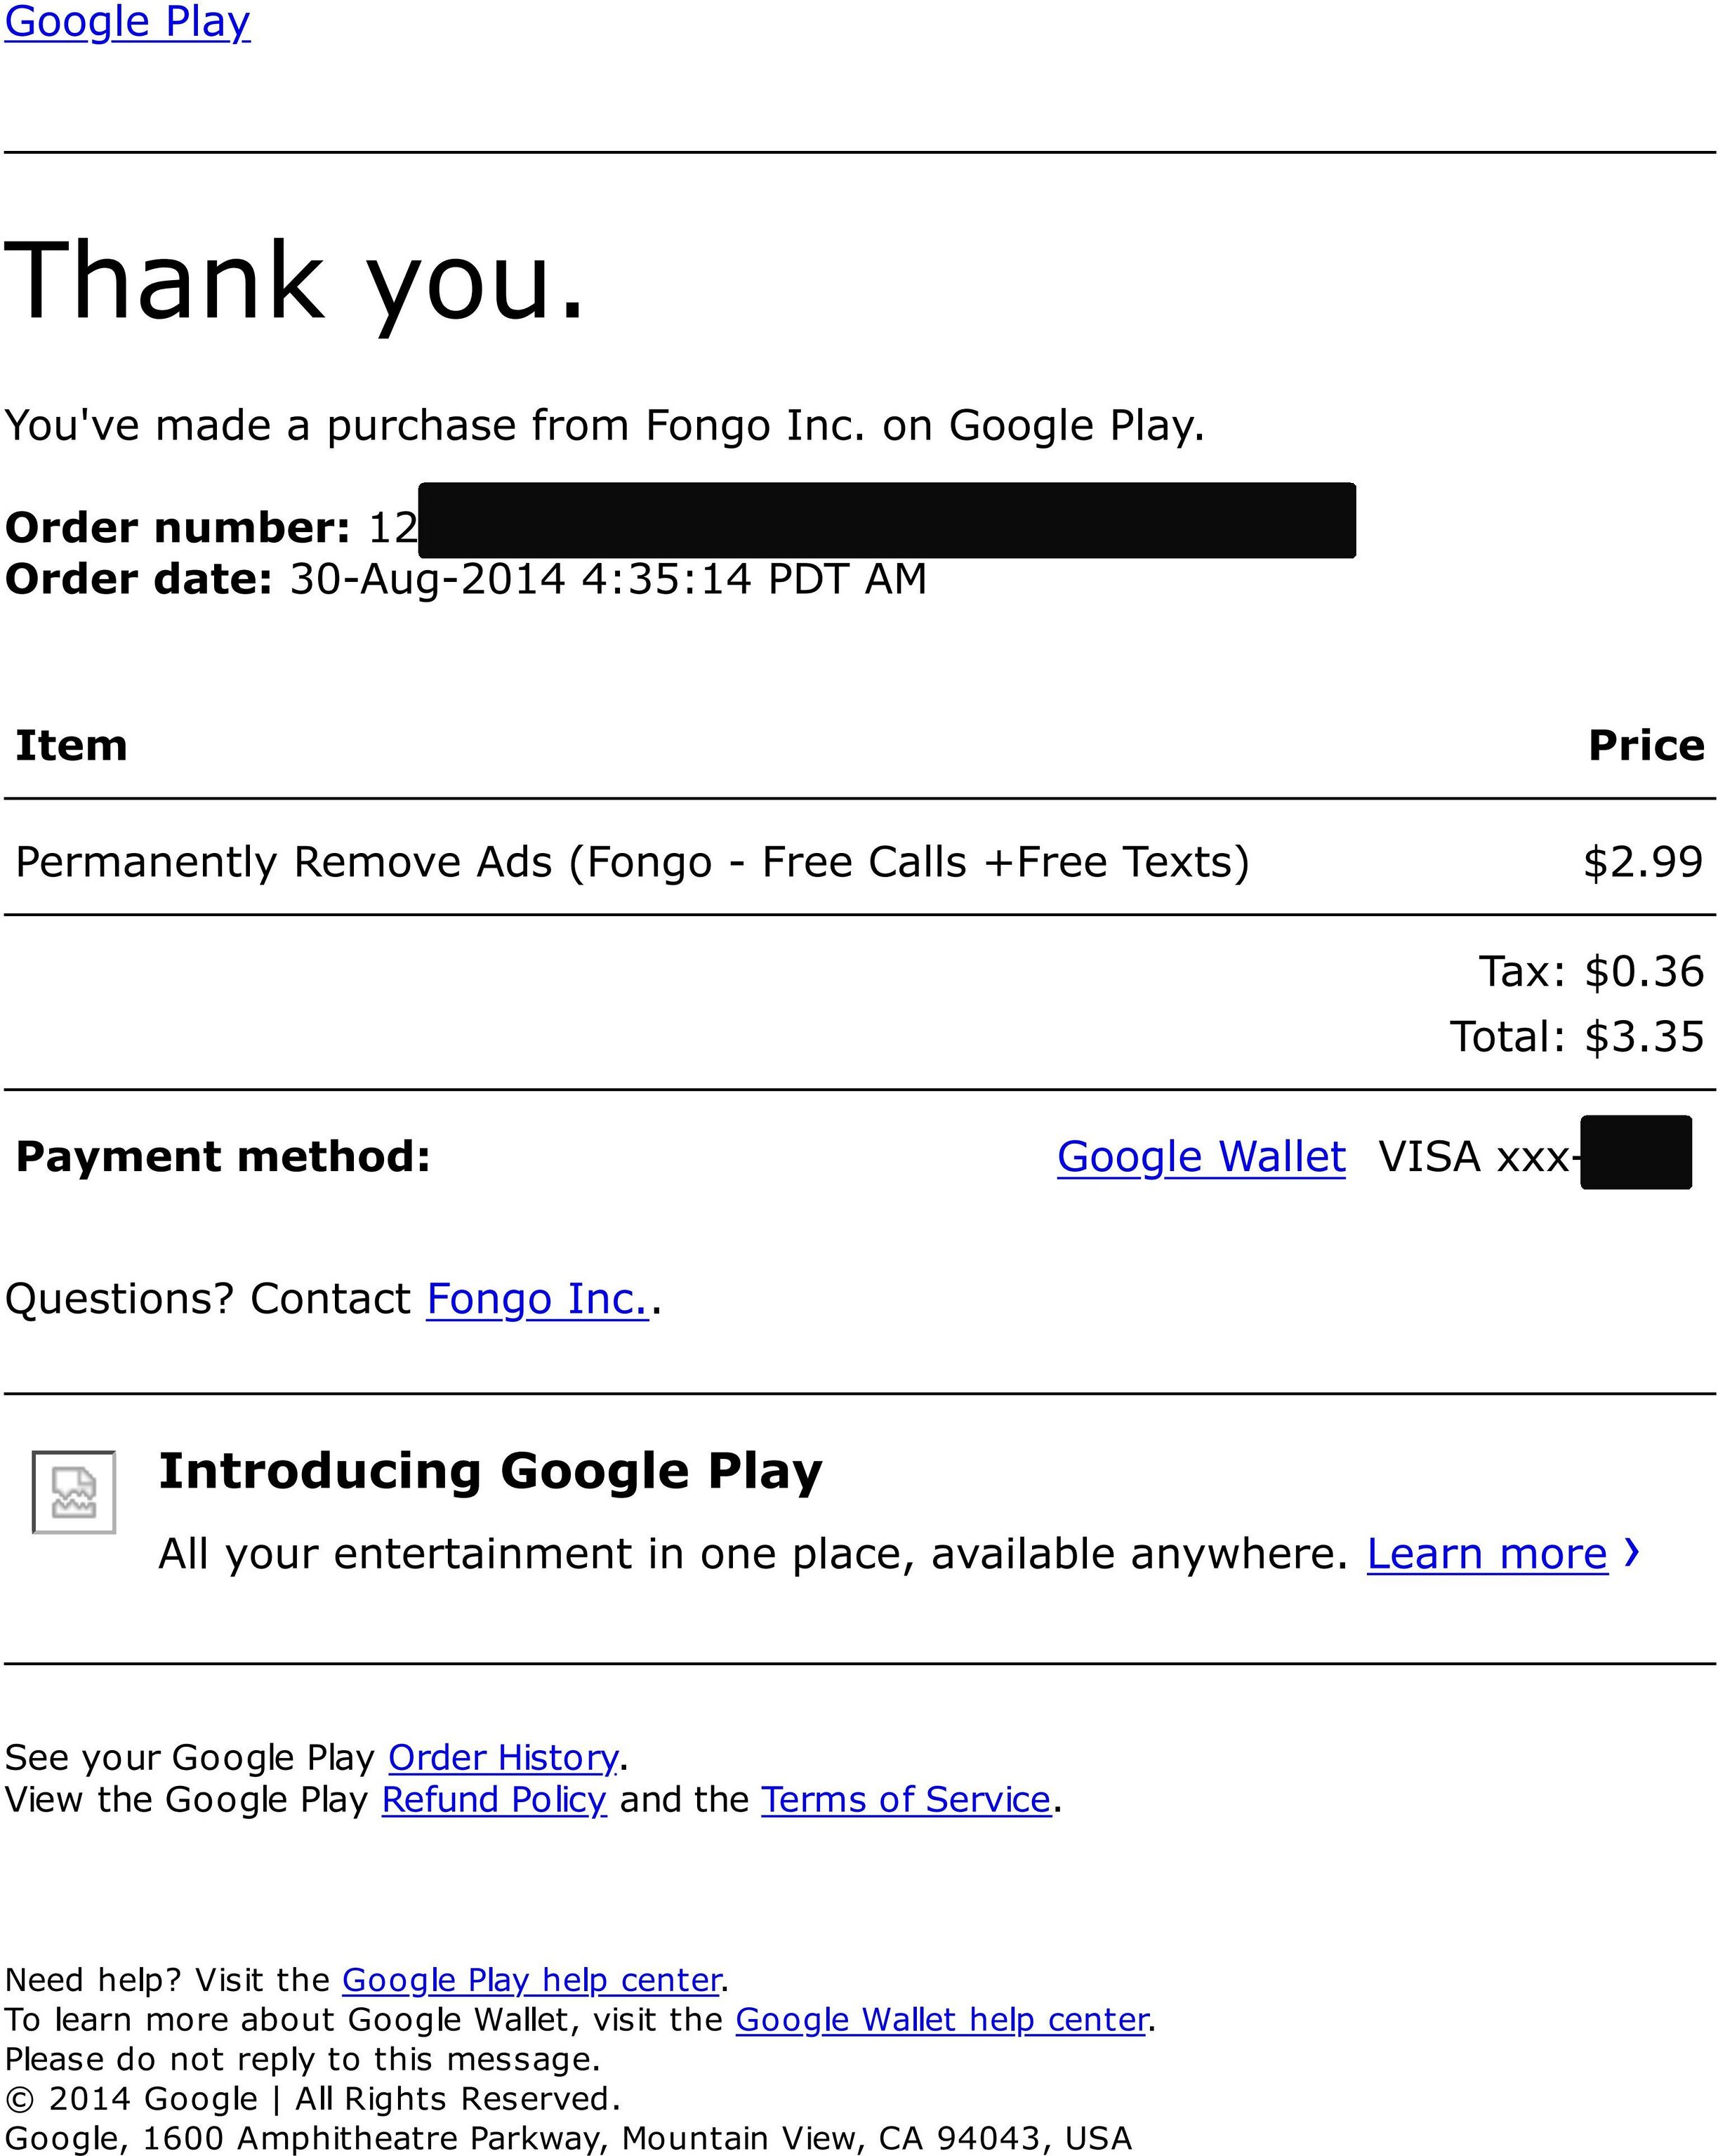Screen dimensions: 1718x2156
Task: View your Order History
Action: pos(503,1757)
